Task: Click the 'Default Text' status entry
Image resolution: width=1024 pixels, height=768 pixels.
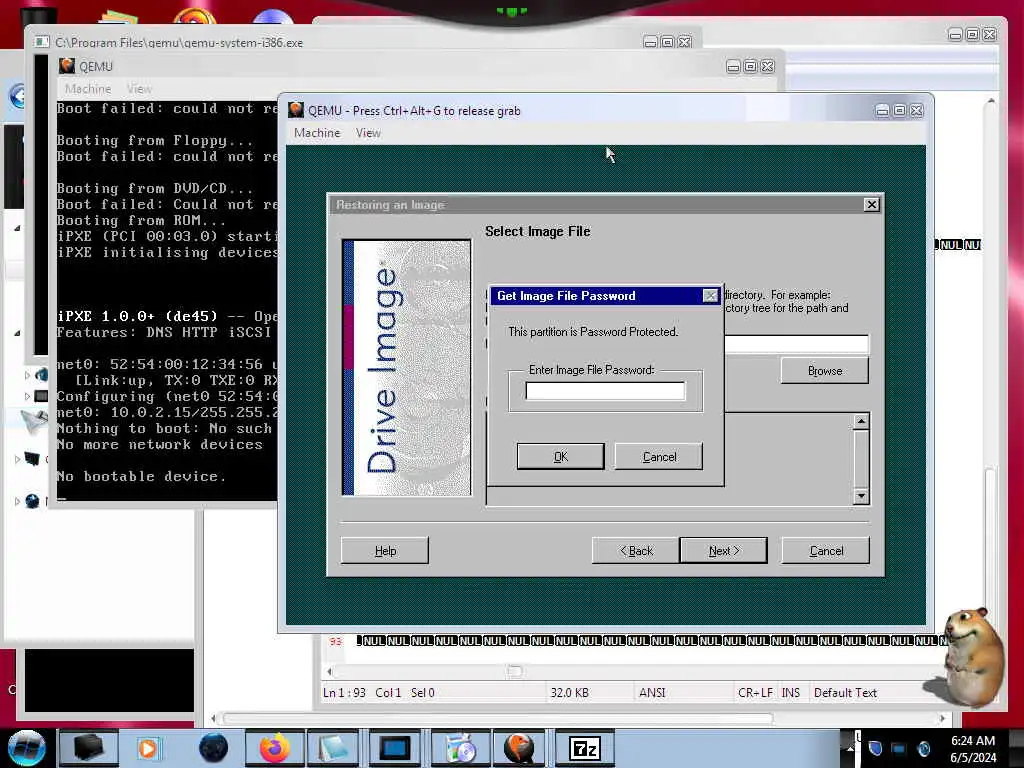Action: [x=845, y=692]
